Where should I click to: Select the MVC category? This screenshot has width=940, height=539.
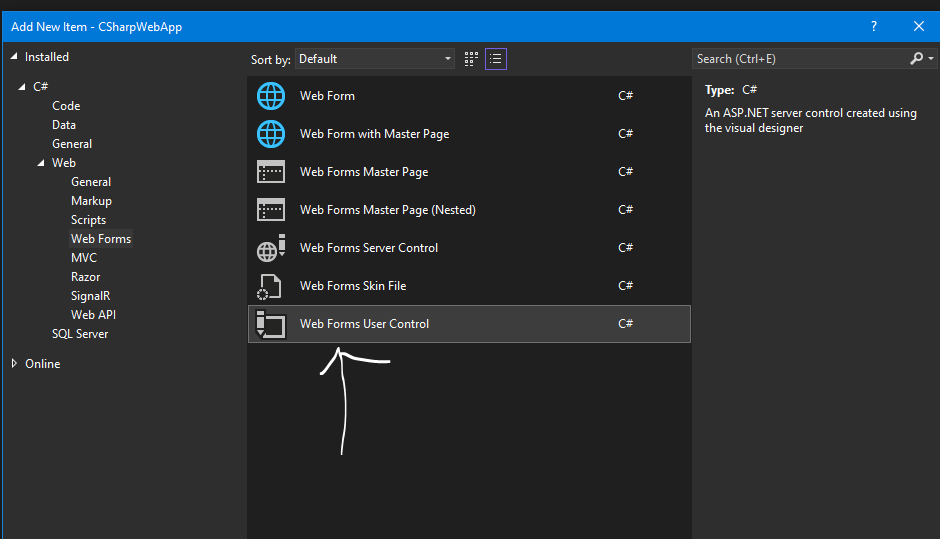pos(83,258)
